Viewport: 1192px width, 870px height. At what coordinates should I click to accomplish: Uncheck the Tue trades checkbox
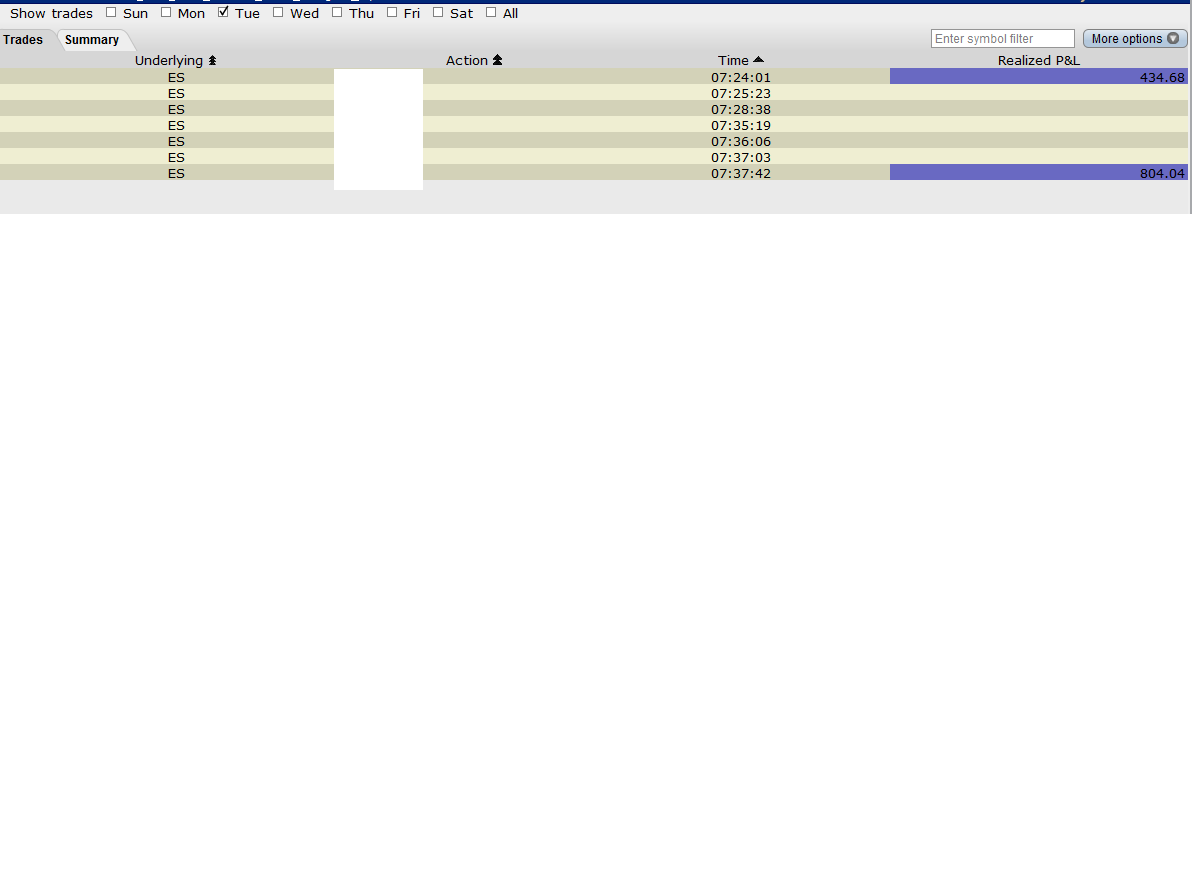point(224,12)
